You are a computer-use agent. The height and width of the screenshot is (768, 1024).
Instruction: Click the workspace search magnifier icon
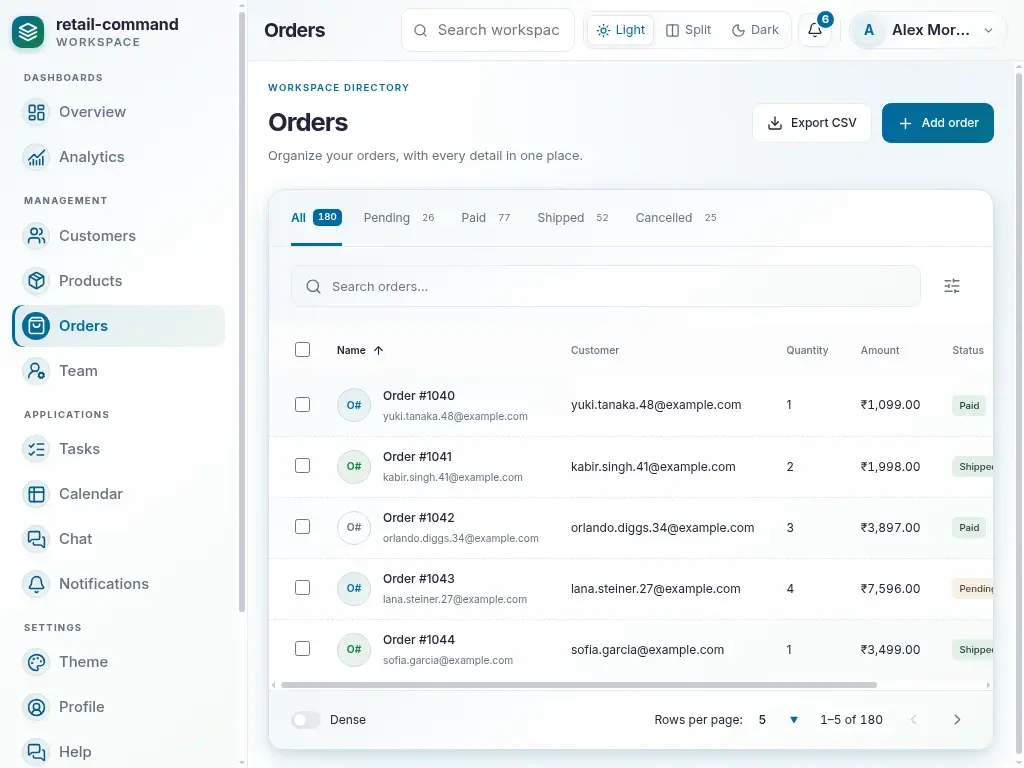[421, 31]
